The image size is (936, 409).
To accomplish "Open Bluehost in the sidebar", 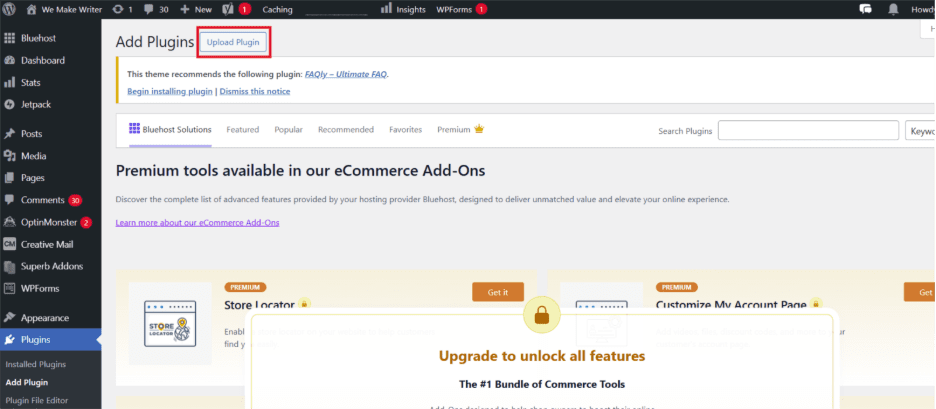I will 51,38.
